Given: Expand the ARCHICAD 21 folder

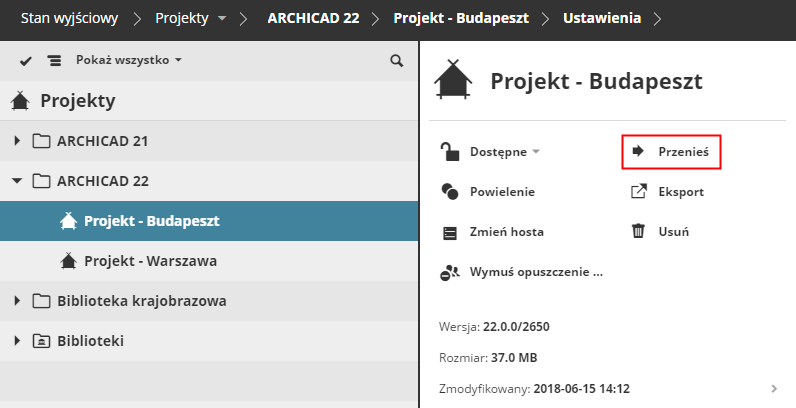Looking at the screenshot, I should click(17, 141).
